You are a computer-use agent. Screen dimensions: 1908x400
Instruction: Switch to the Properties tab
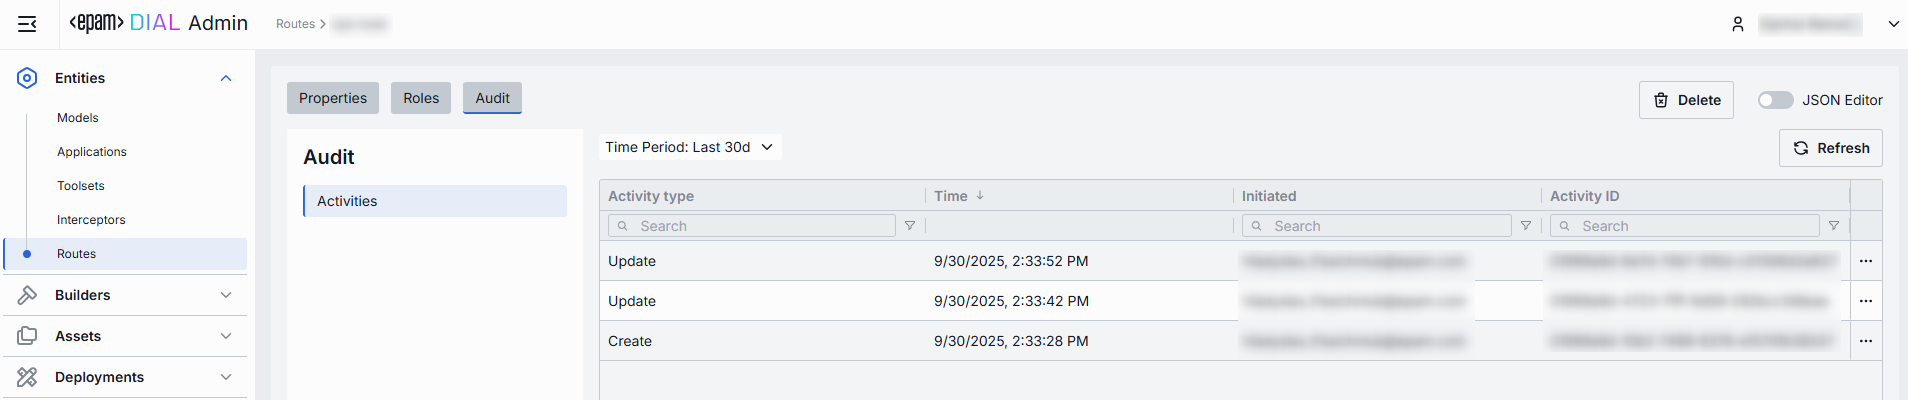tap(333, 98)
